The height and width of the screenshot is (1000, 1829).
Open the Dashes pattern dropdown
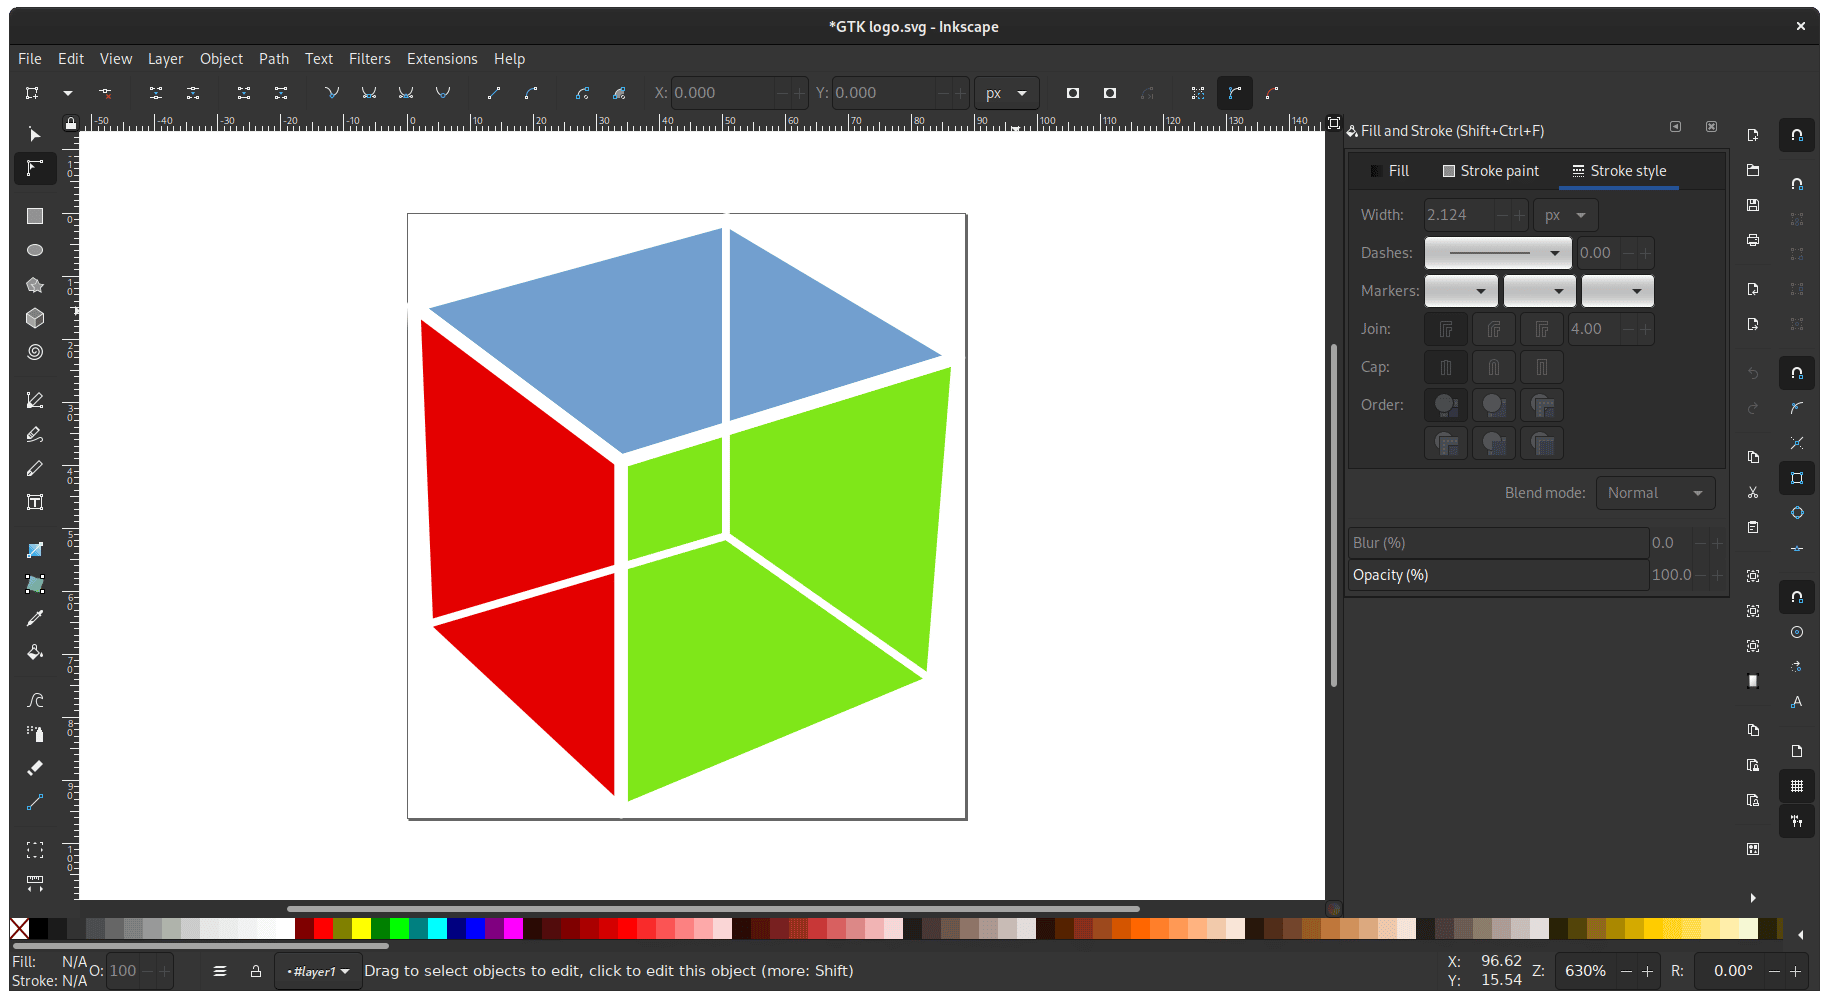pyautogui.click(x=1497, y=252)
